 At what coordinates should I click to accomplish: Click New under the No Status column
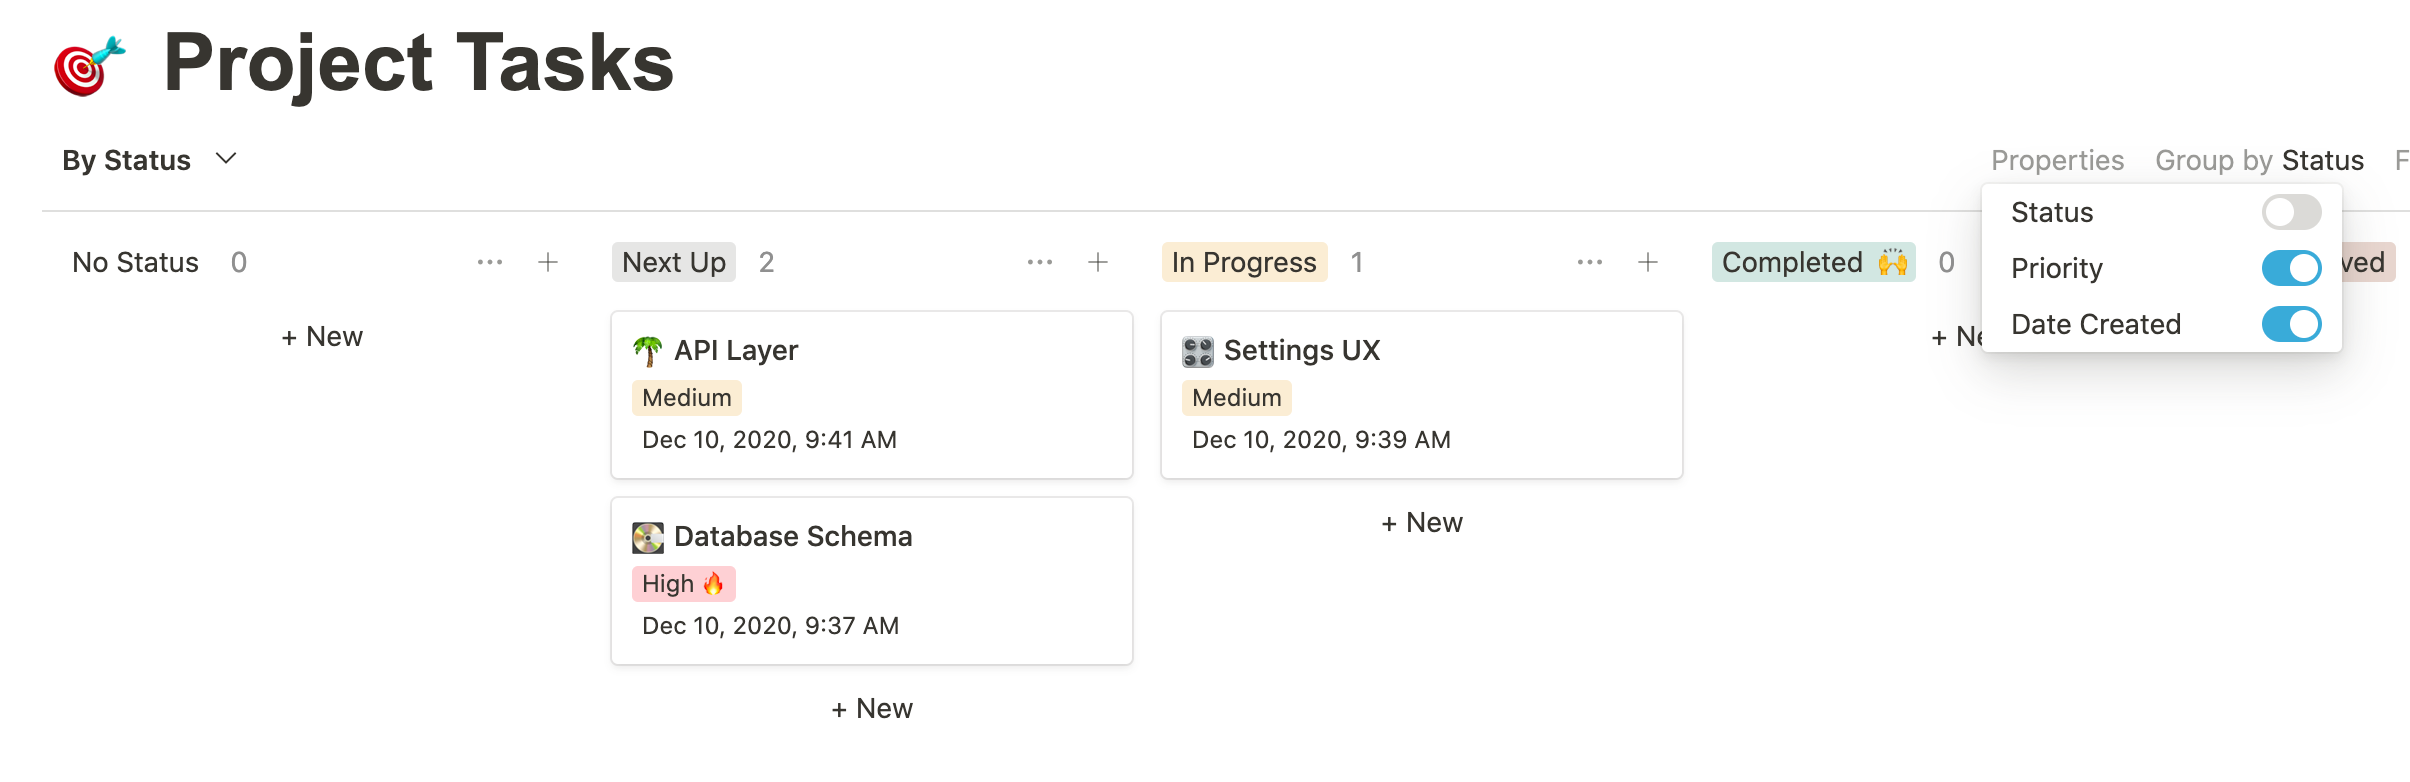[322, 336]
